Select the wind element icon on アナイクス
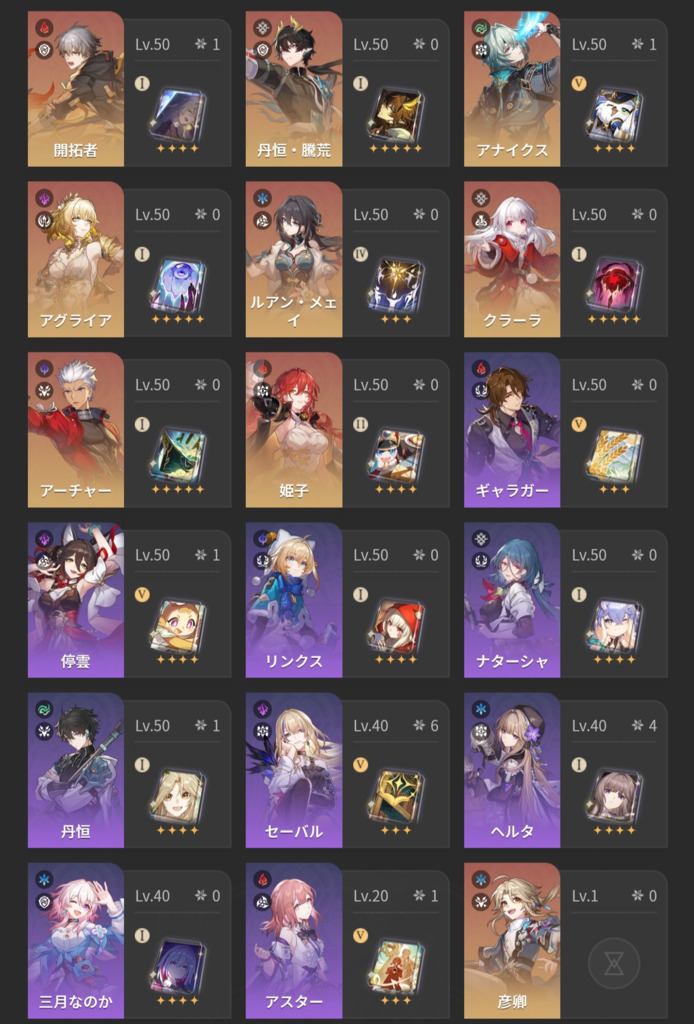Viewport: 694px width, 1024px height. [481, 28]
